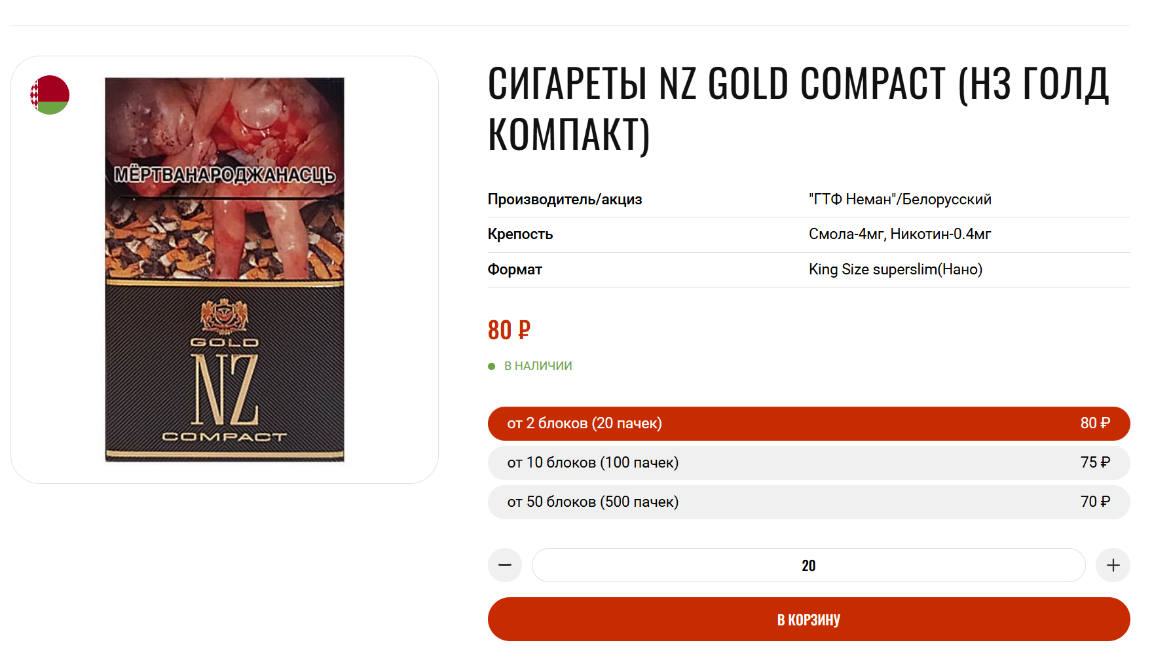Image resolution: width=1152 pixels, height=664 pixels.
Task: Click the plus quantity button
Action: click(x=1113, y=565)
